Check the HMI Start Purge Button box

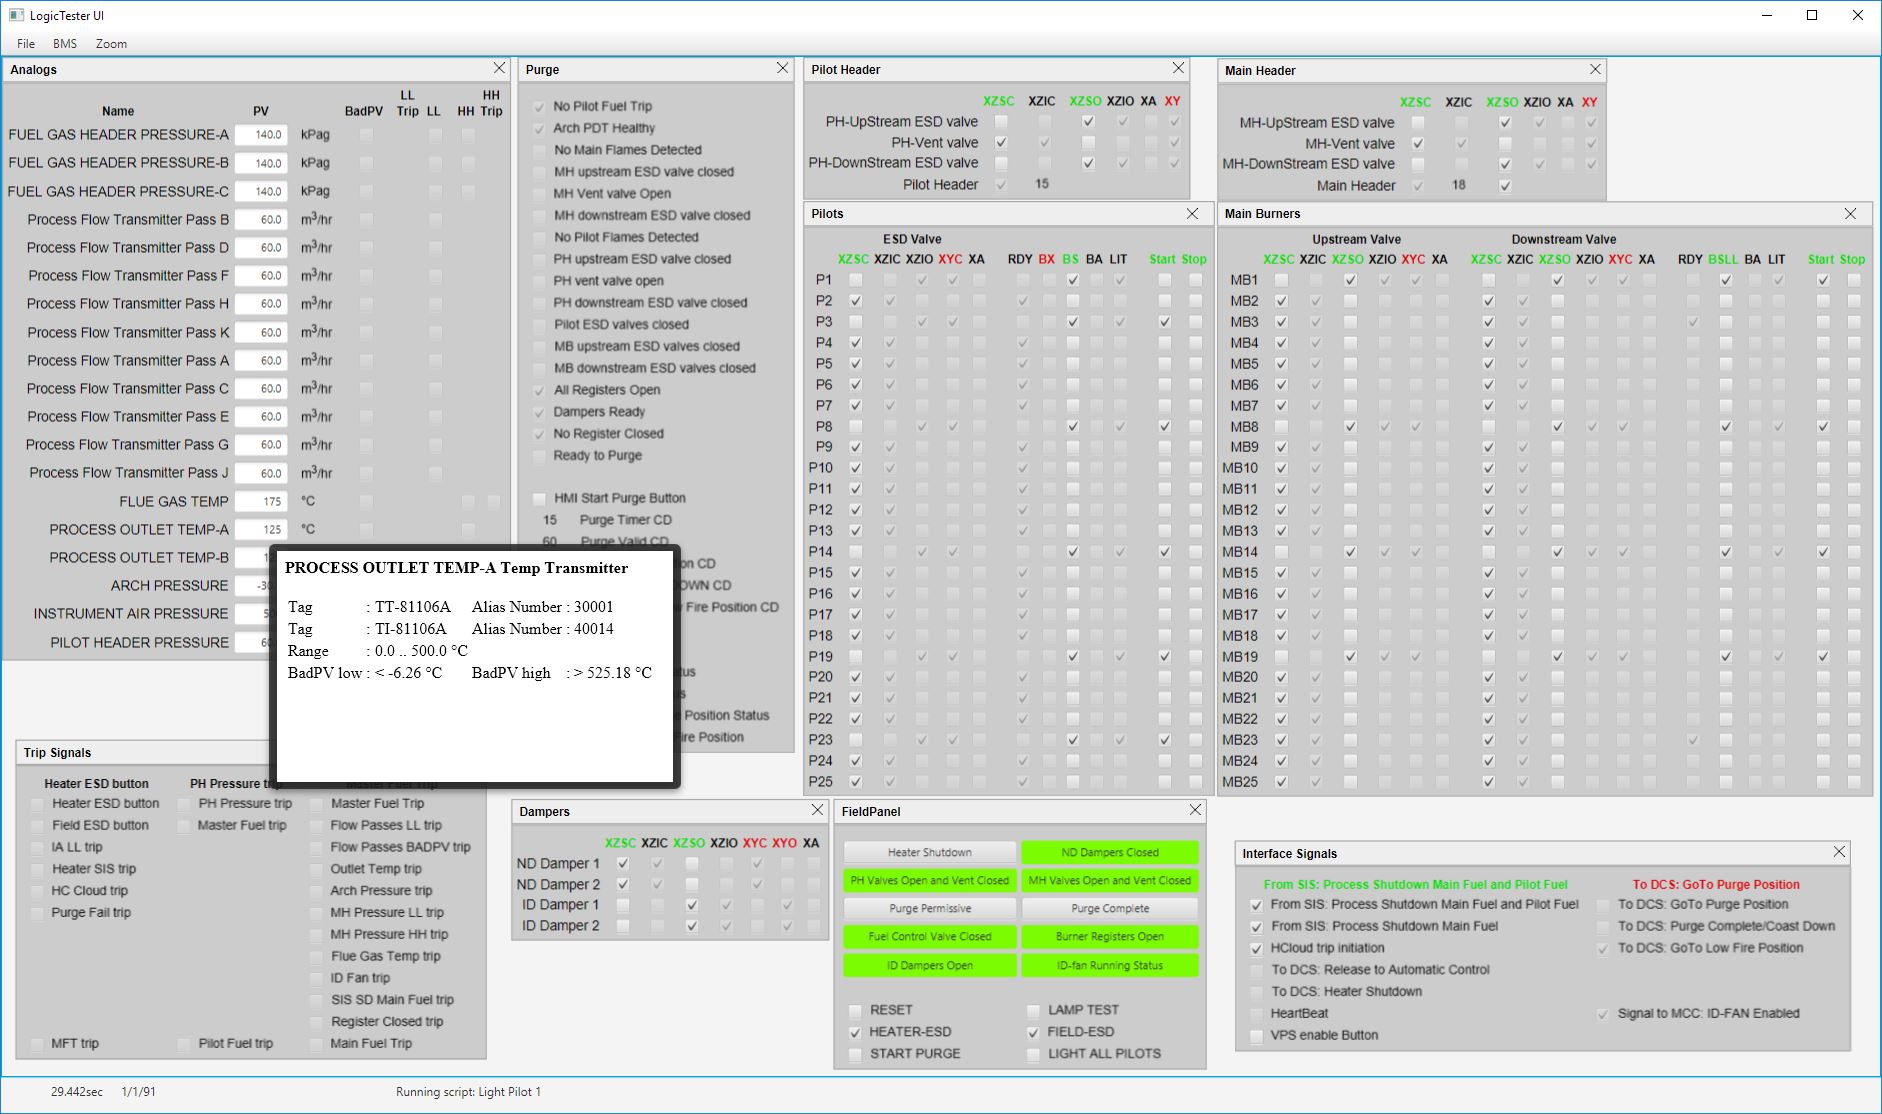540,498
